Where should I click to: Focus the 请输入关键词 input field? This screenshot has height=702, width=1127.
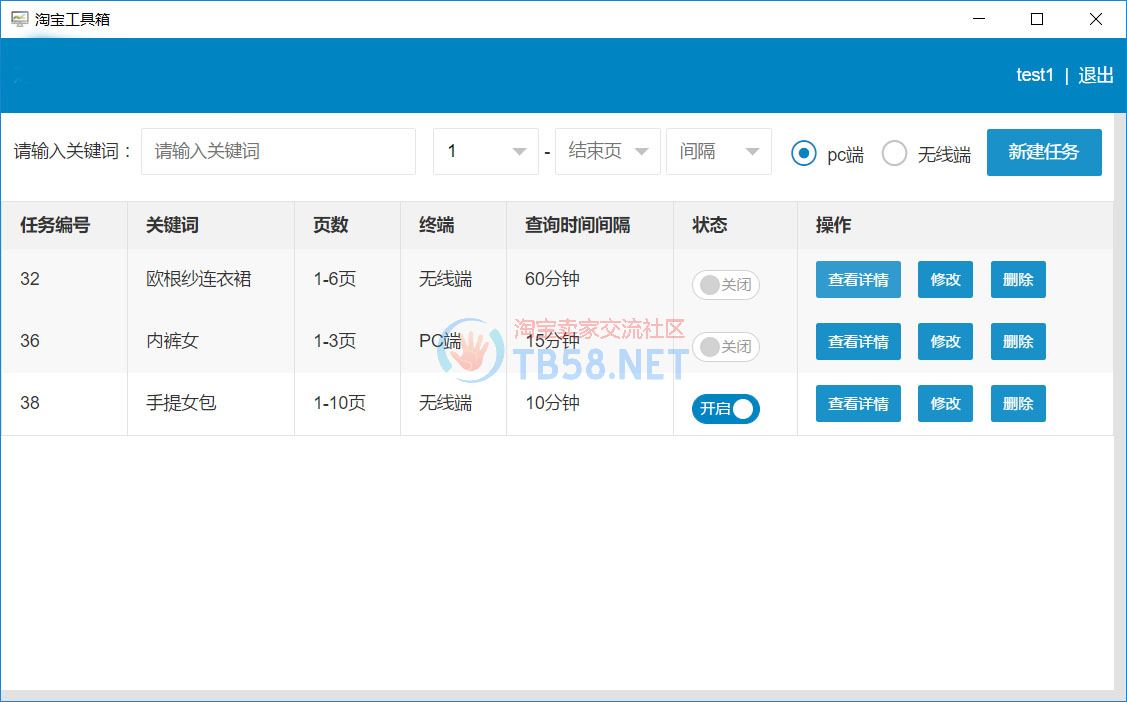278,152
